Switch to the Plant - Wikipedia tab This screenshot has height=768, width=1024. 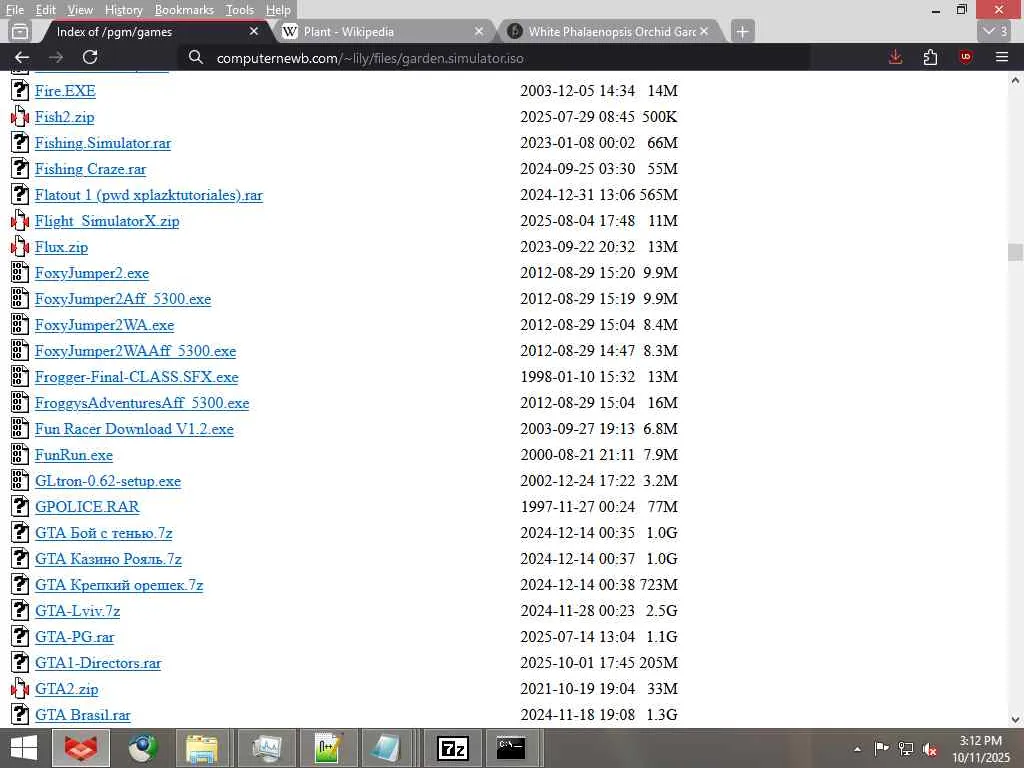coord(382,31)
